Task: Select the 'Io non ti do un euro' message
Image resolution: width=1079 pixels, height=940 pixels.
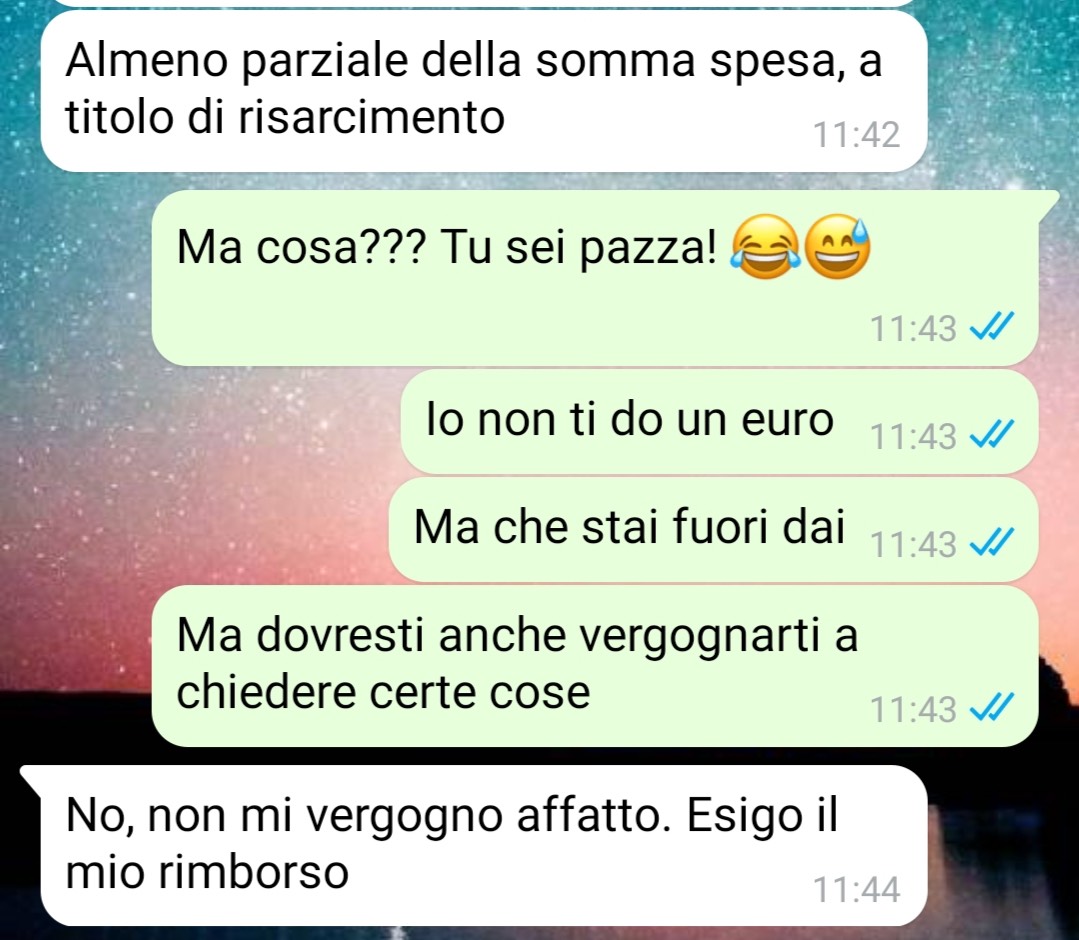Action: 719,422
